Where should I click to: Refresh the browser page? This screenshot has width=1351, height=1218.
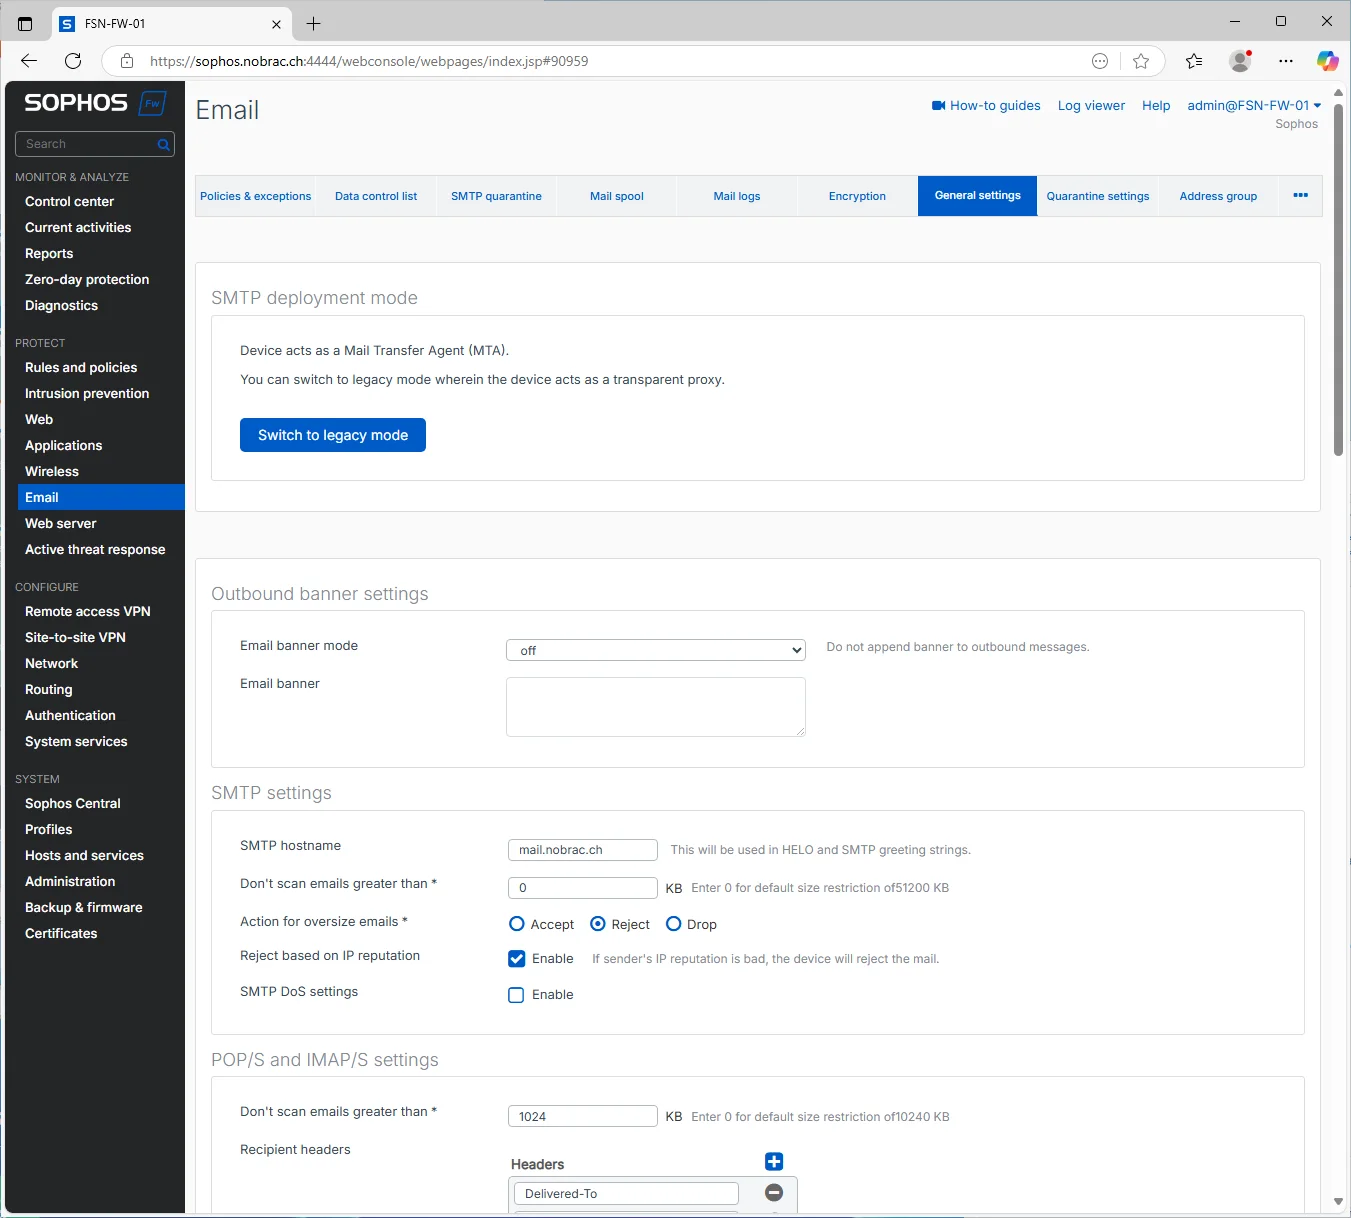pyautogui.click(x=73, y=61)
